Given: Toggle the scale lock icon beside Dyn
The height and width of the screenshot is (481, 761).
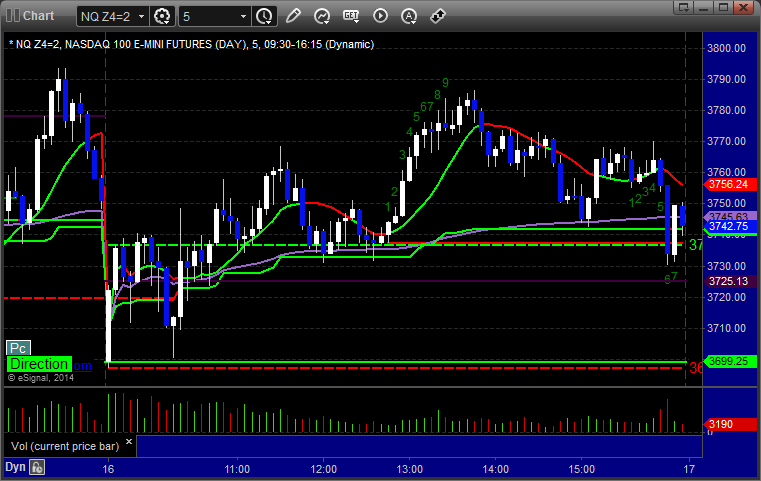Looking at the screenshot, I should click(37, 467).
